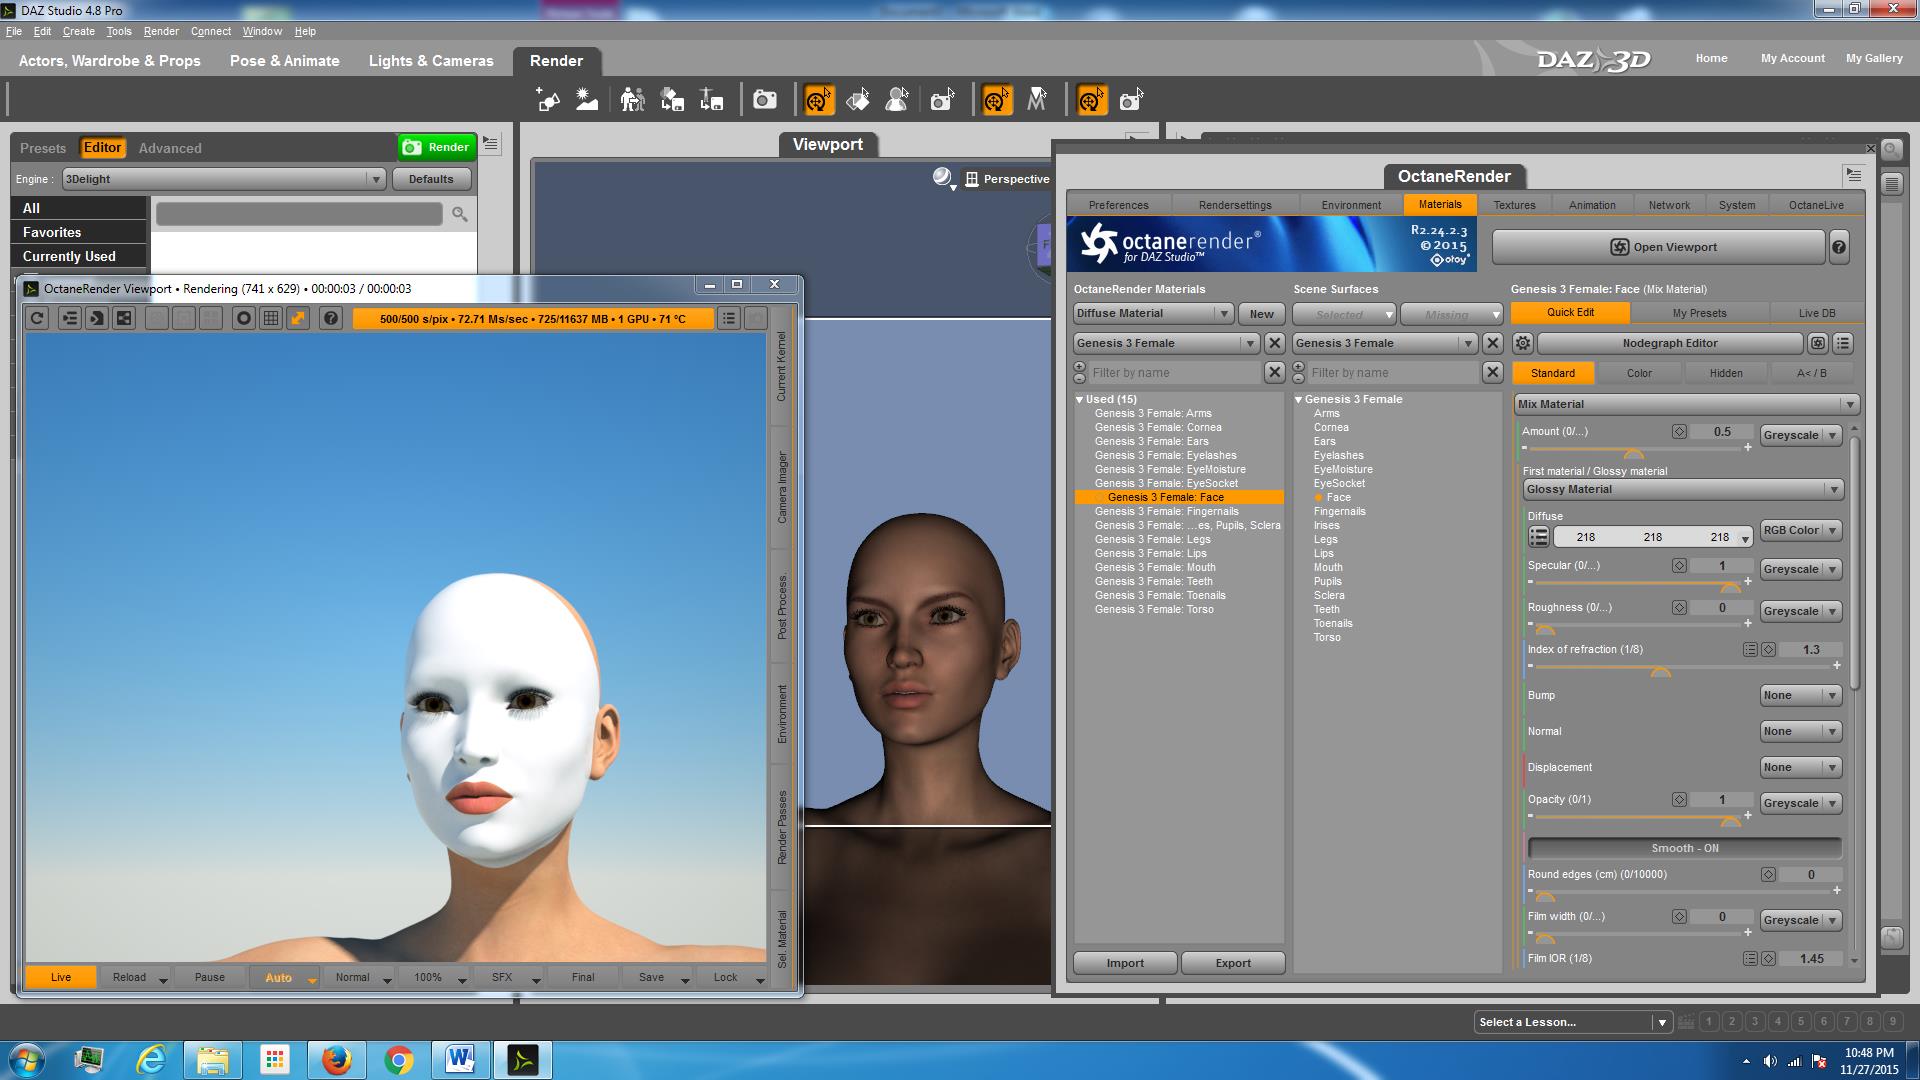Open Google Chrome from the taskbar
1920x1080 pixels.
pyautogui.click(x=399, y=1059)
